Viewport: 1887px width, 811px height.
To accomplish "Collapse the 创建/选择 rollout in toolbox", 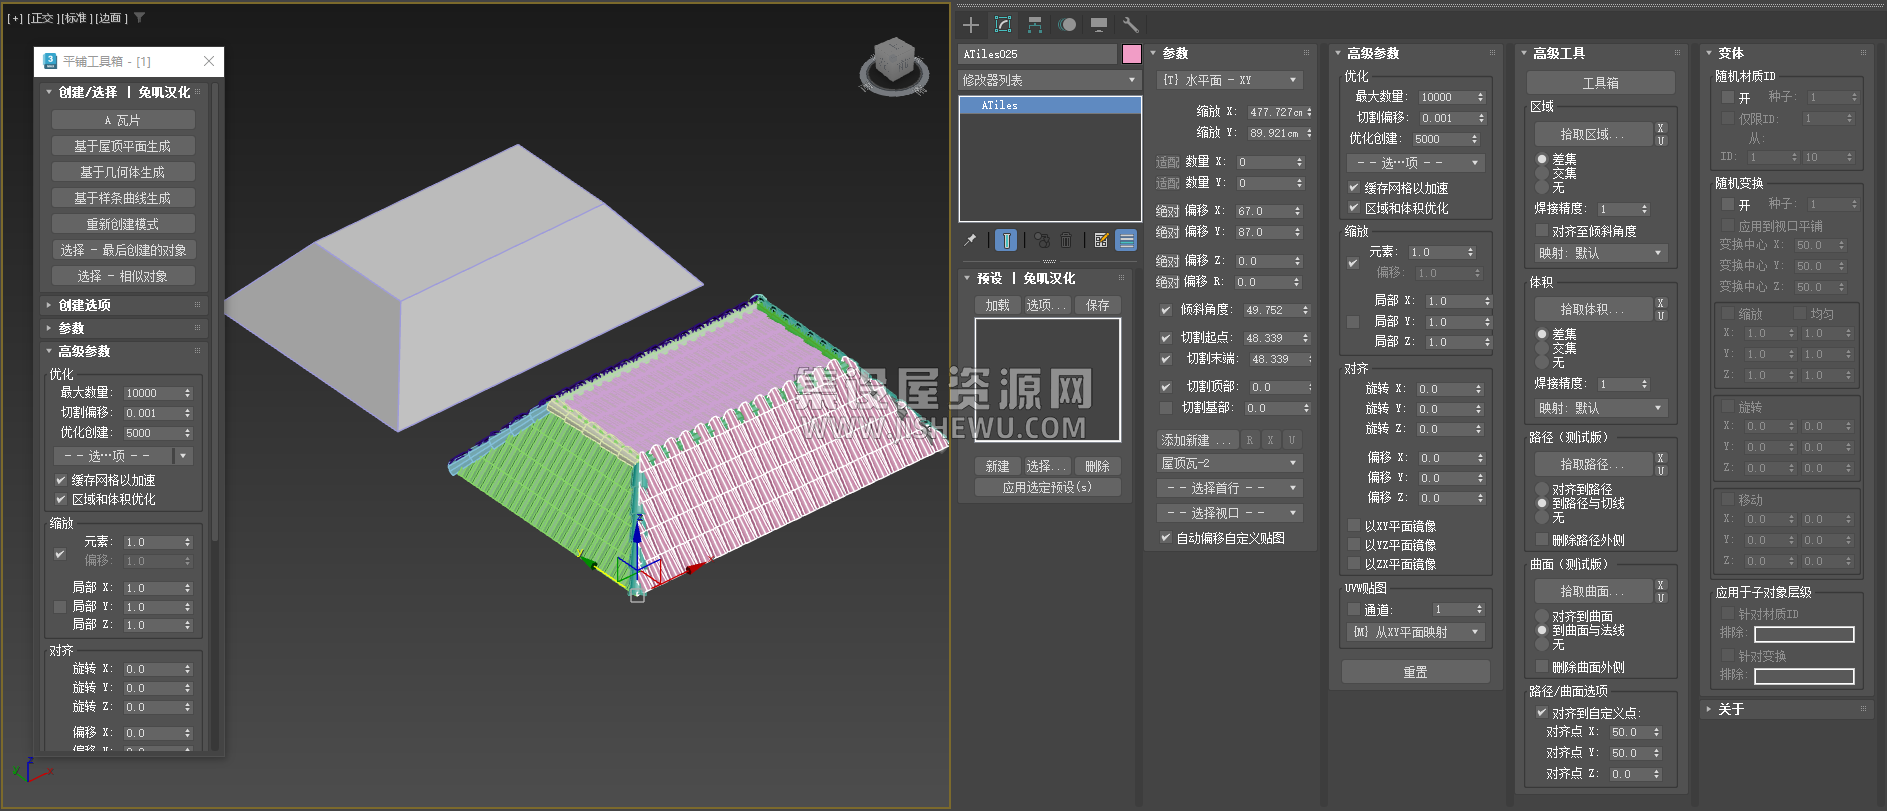I will [124, 92].
